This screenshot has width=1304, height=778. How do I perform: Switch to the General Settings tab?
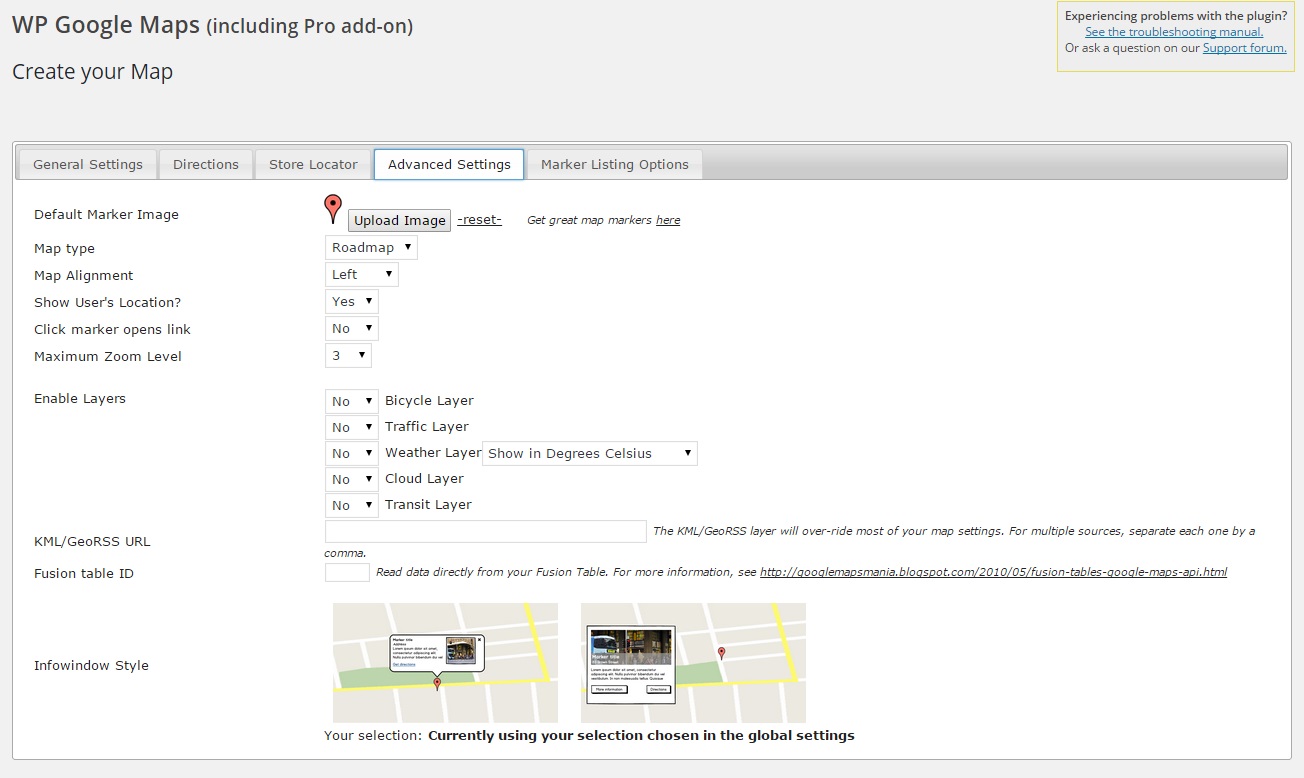pyautogui.click(x=87, y=164)
